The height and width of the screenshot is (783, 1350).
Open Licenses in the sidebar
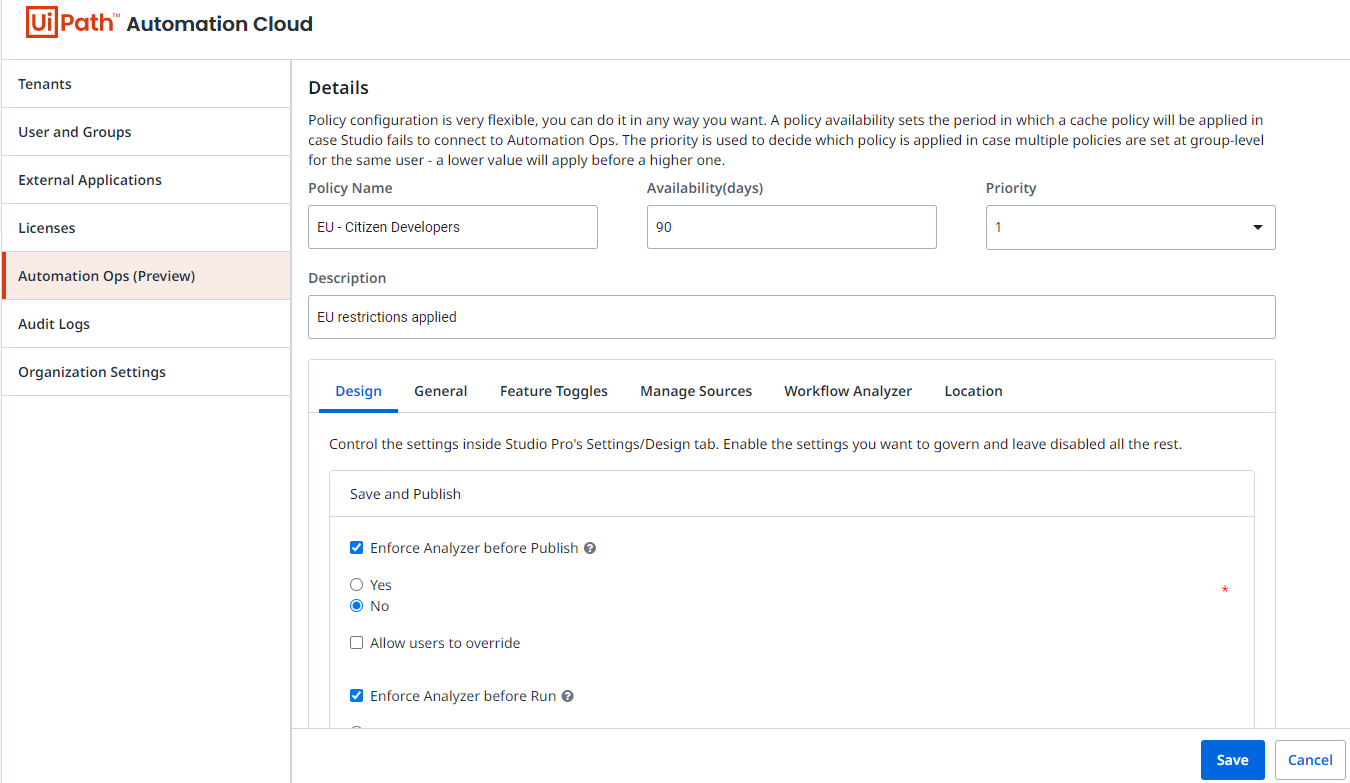pyautogui.click(x=146, y=228)
